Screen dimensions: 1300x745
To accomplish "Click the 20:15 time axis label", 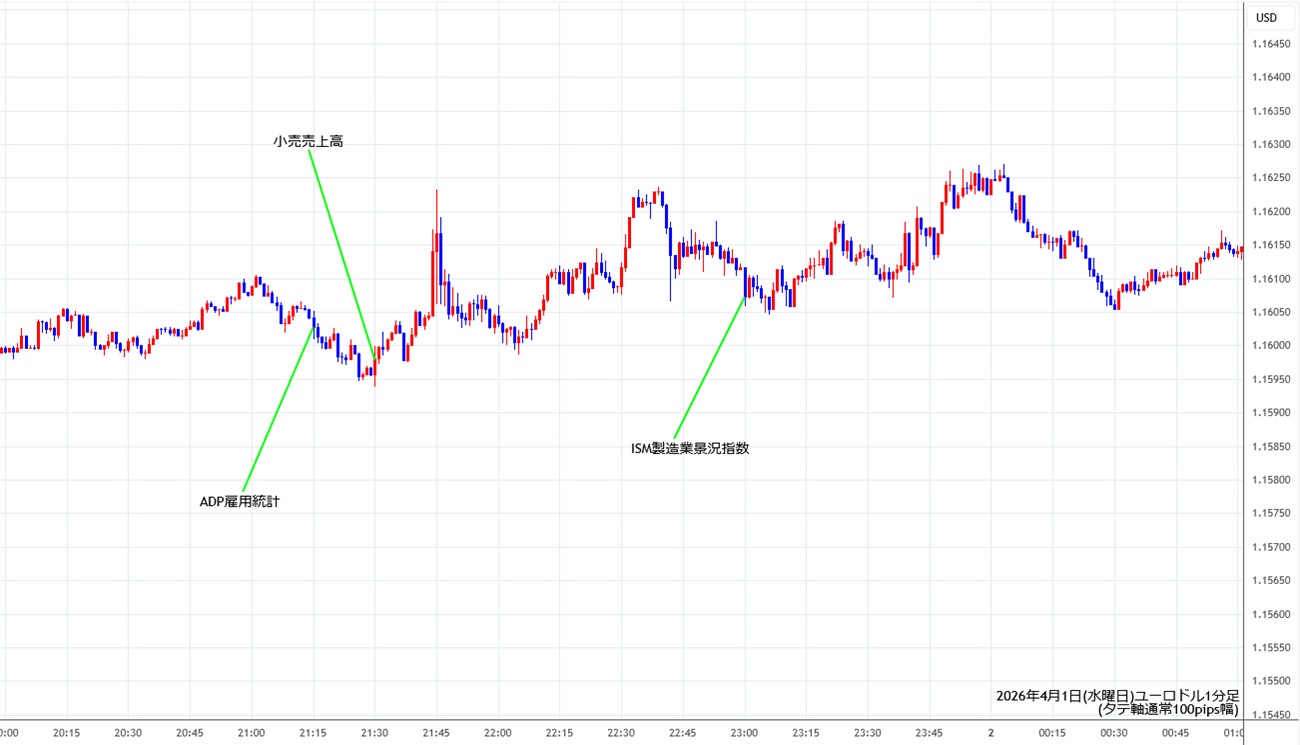I will tap(66, 733).
